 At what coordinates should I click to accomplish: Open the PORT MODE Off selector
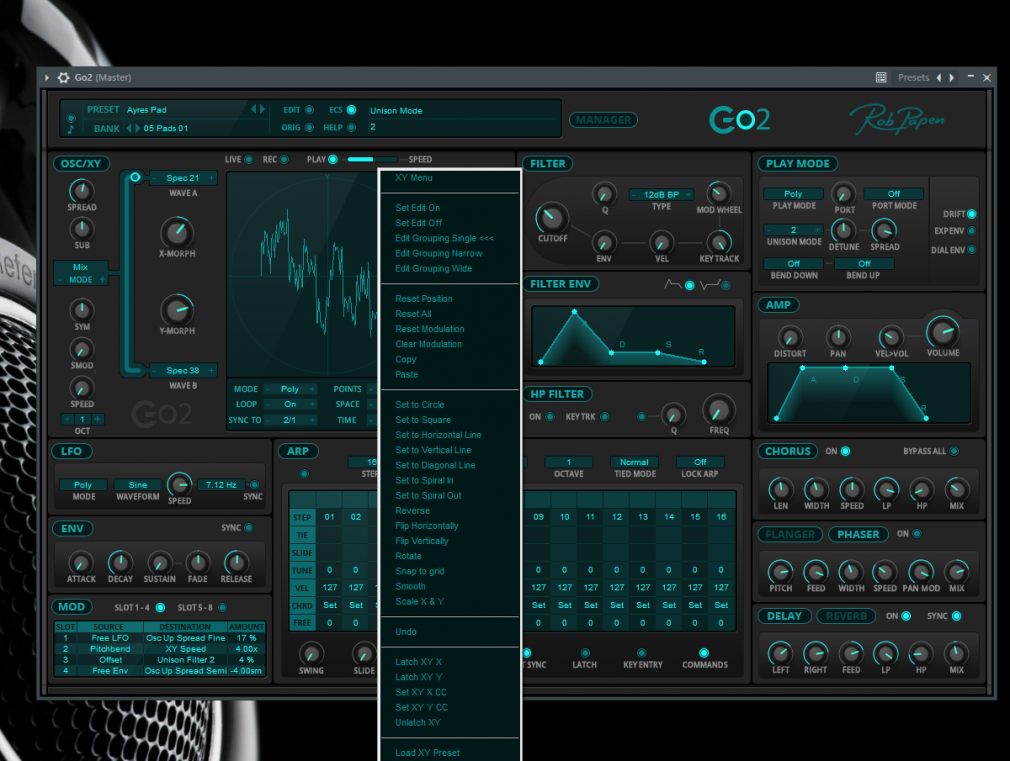[x=893, y=193]
